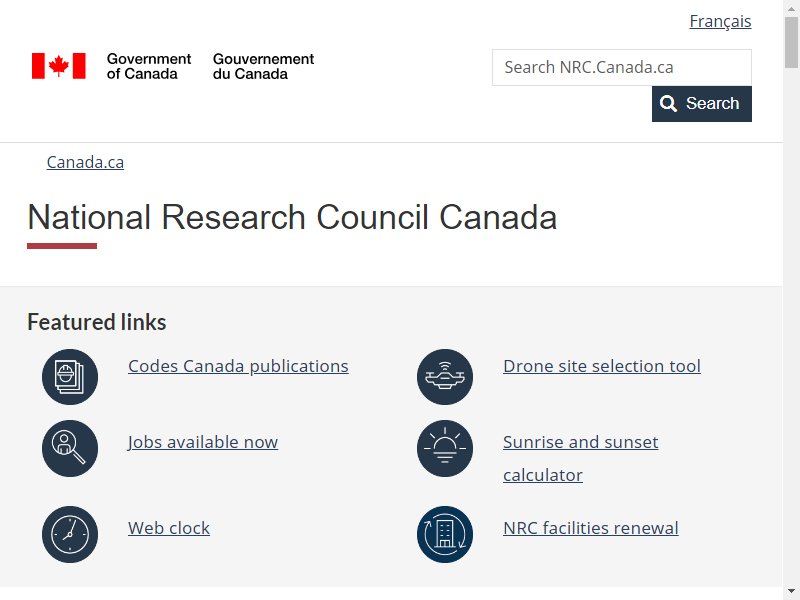This screenshot has width=800, height=600.
Task: Focus the Search NRC.Canada.ca field
Action: (621, 67)
